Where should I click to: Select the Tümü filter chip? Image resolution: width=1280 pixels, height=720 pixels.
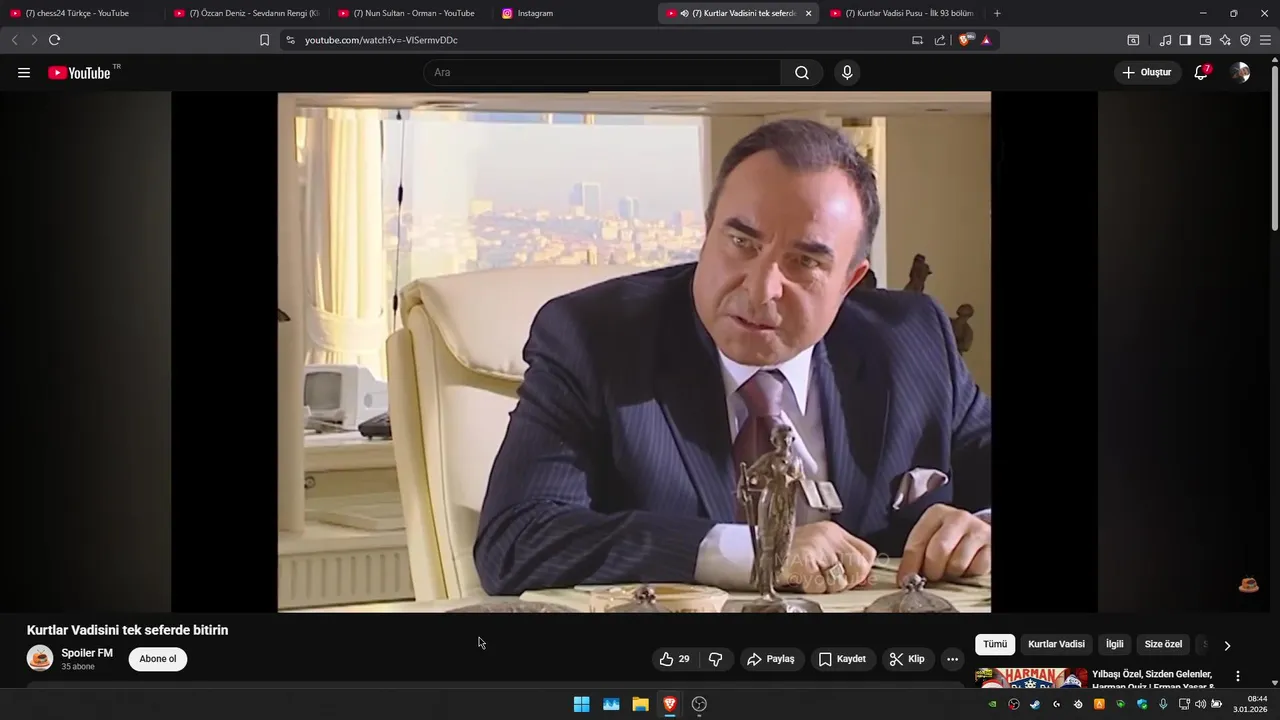pyautogui.click(x=995, y=644)
